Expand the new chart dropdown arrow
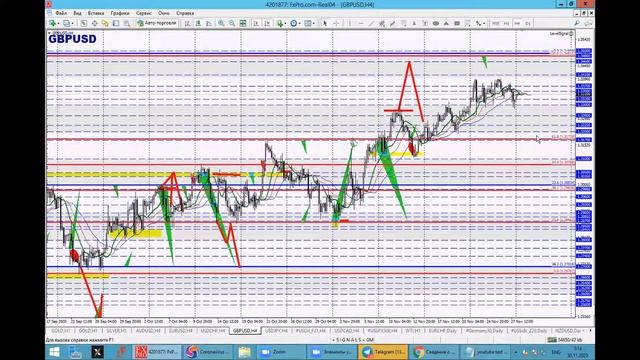This screenshot has height=360, width=640. [x=58, y=23]
